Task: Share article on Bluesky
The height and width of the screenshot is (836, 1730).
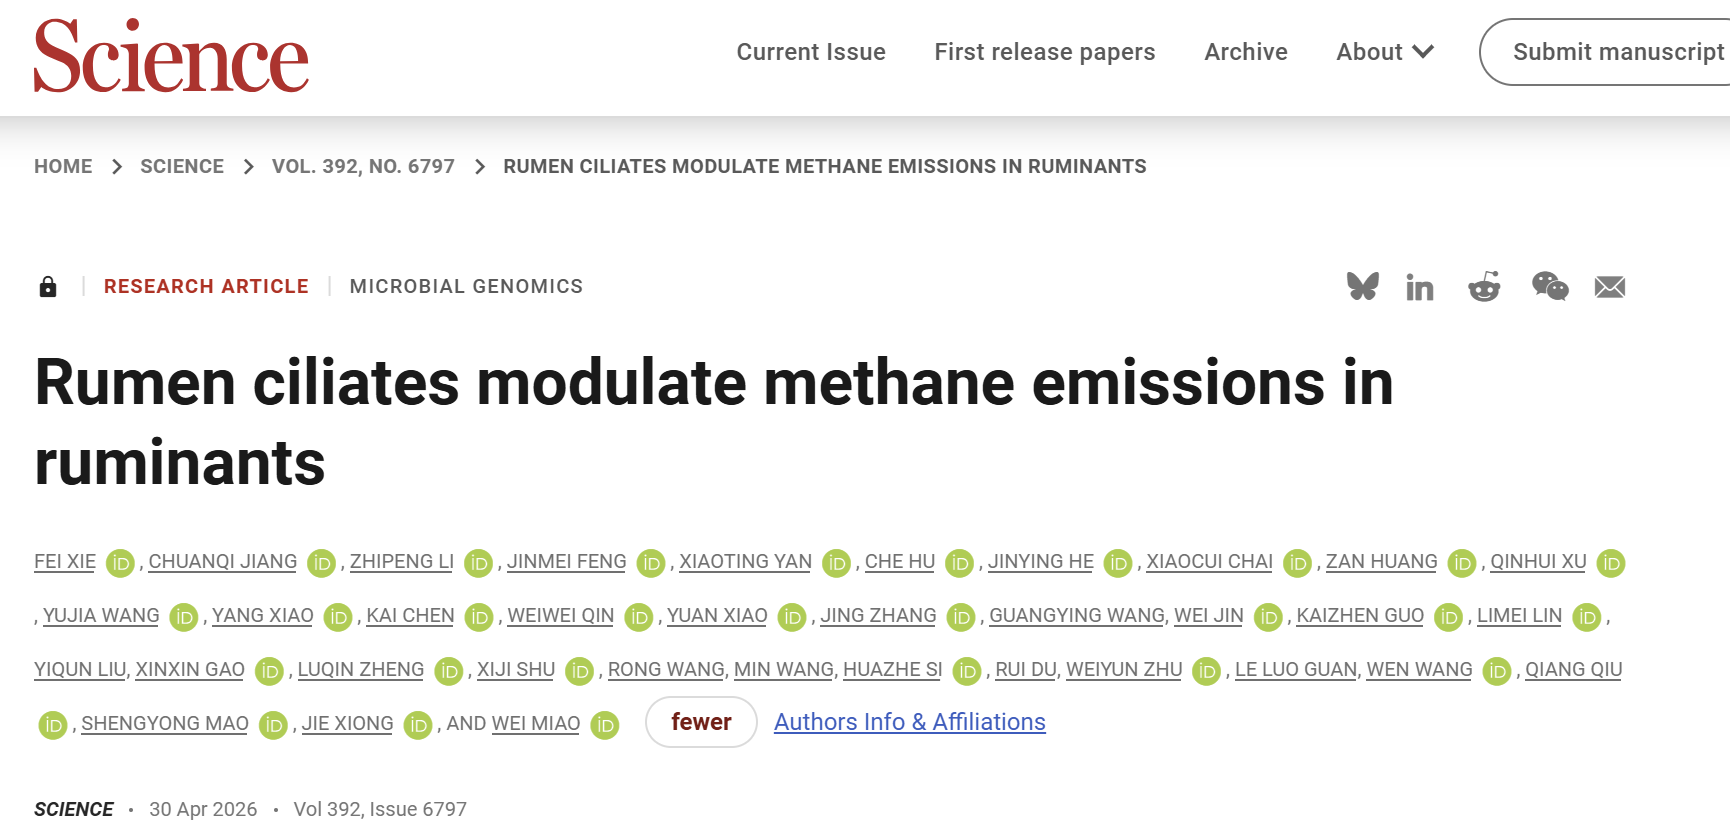Action: 1362,287
